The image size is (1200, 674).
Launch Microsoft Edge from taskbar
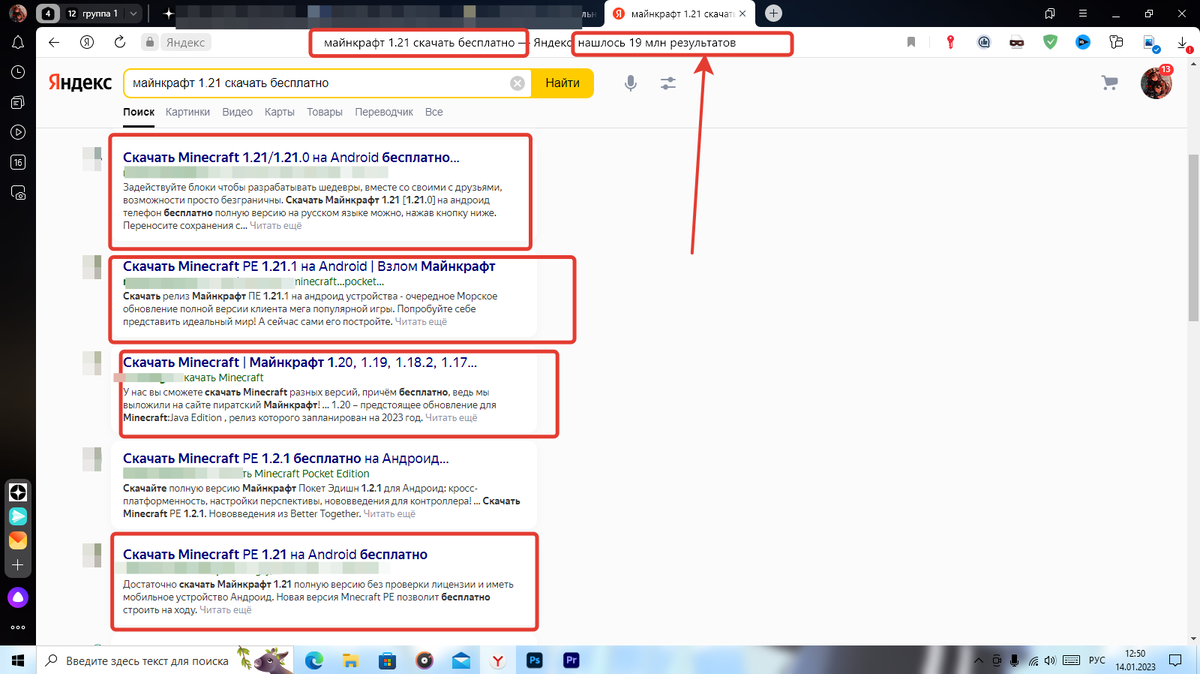(313, 660)
